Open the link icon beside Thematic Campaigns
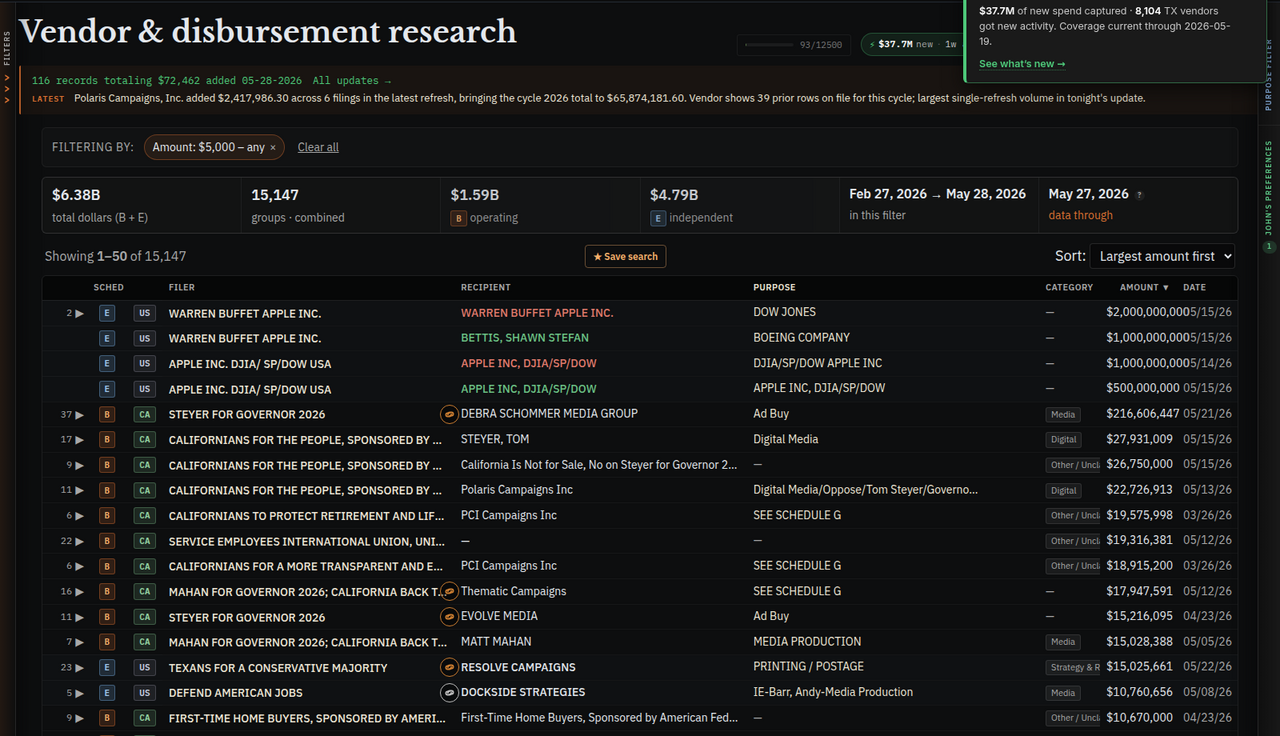The image size is (1280, 736). coord(450,592)
